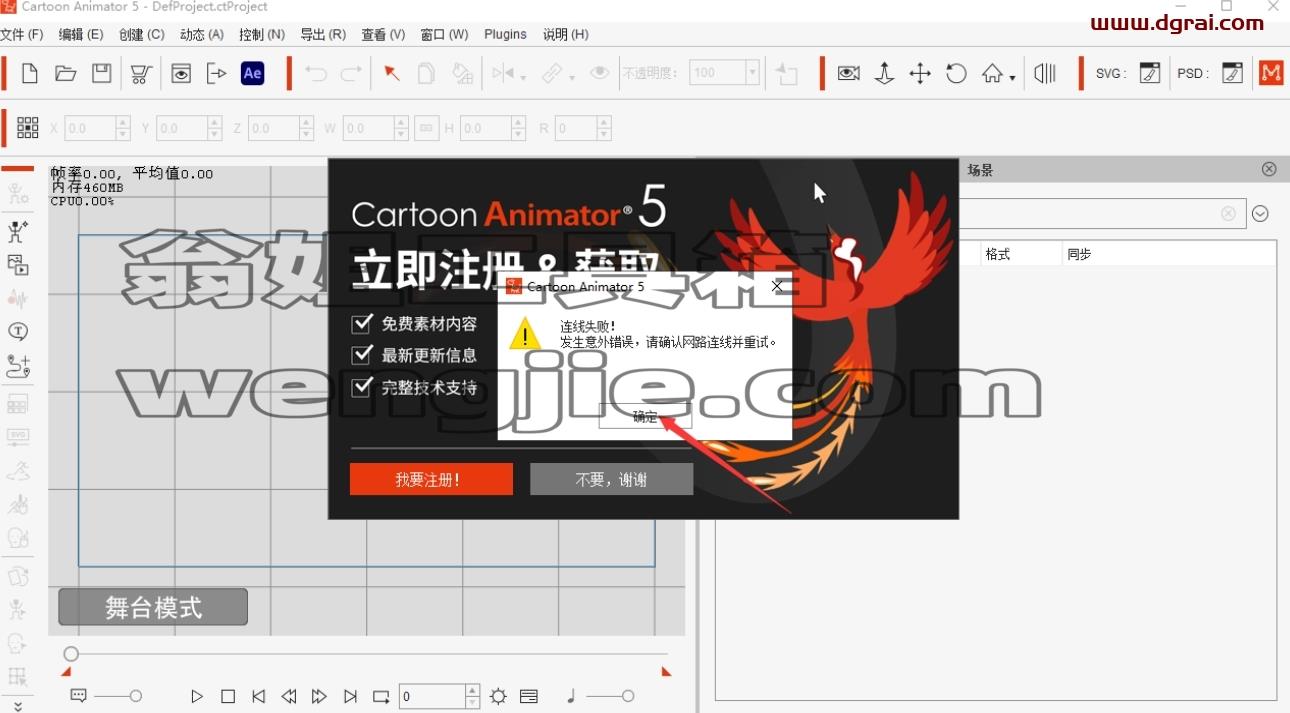Click the current frame number field
Image resolution: width=1290 pixels, height=713 pixels.
pyautogui.click(x=432, y=696)
